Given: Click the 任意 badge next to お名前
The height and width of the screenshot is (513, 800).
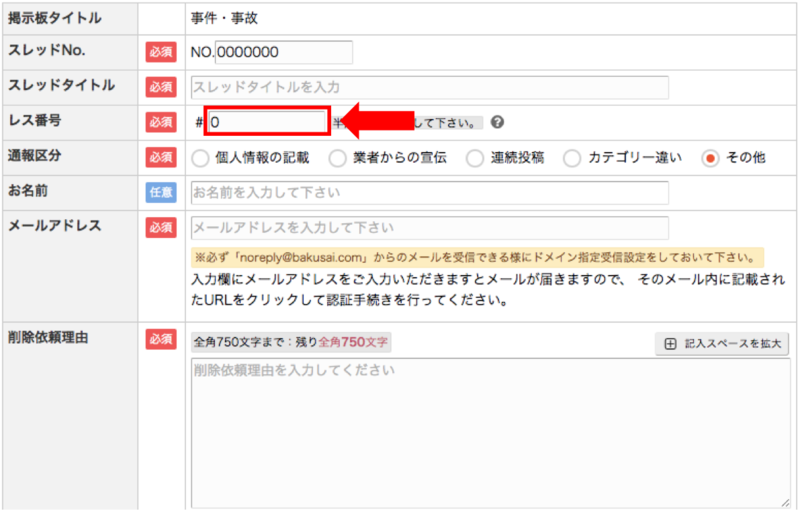Looking at the screenshot, I should click(161, 192).
